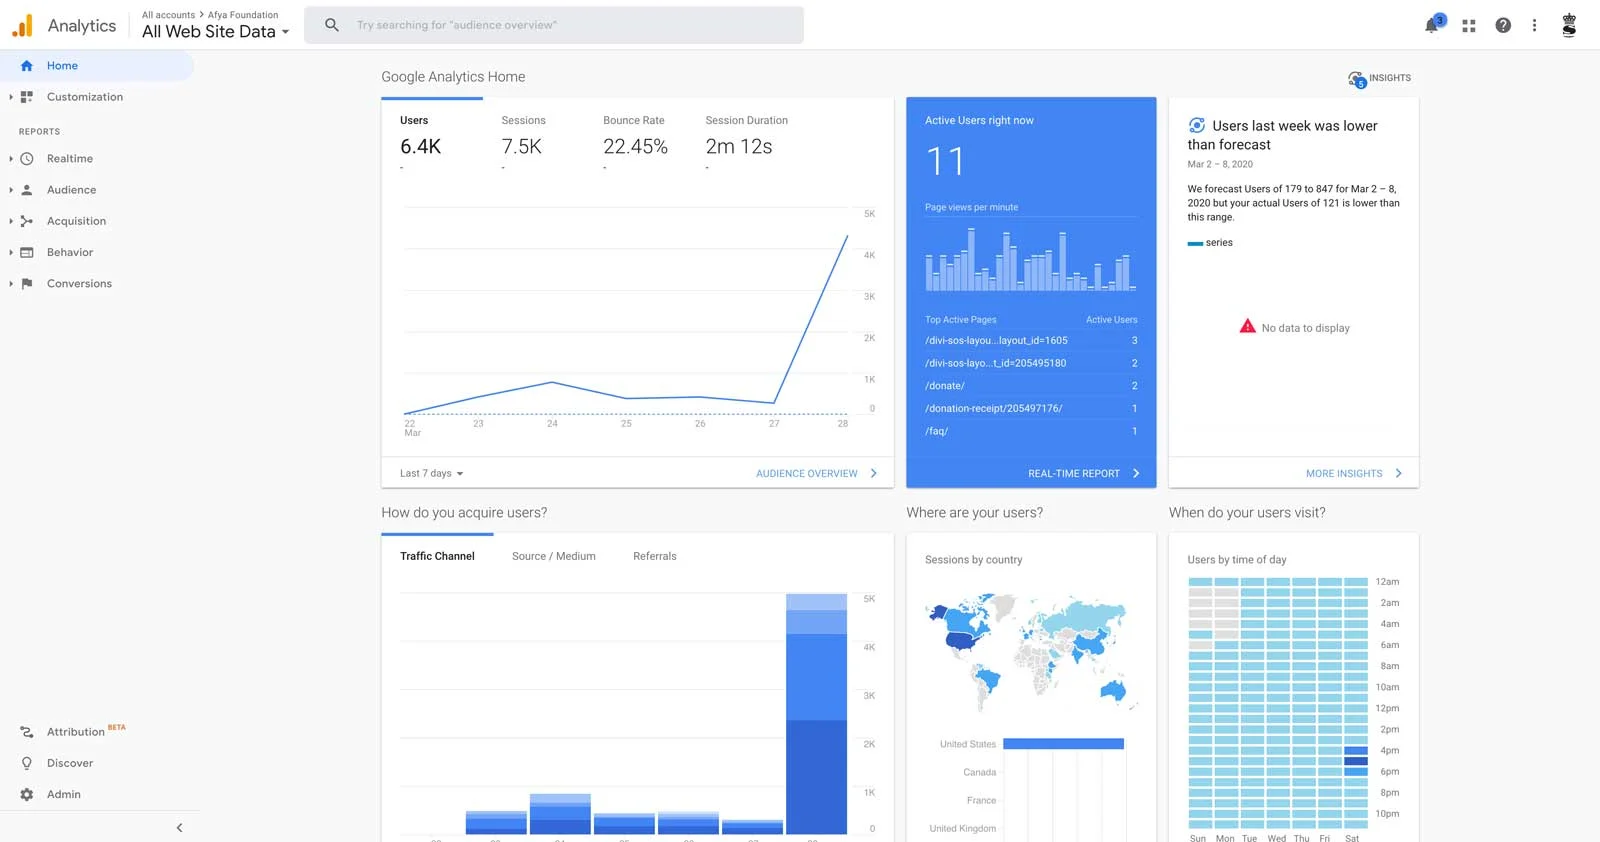Screen dimensions: 1600x842
Task: Click the Admin gear icon
Action: (27, 795)
